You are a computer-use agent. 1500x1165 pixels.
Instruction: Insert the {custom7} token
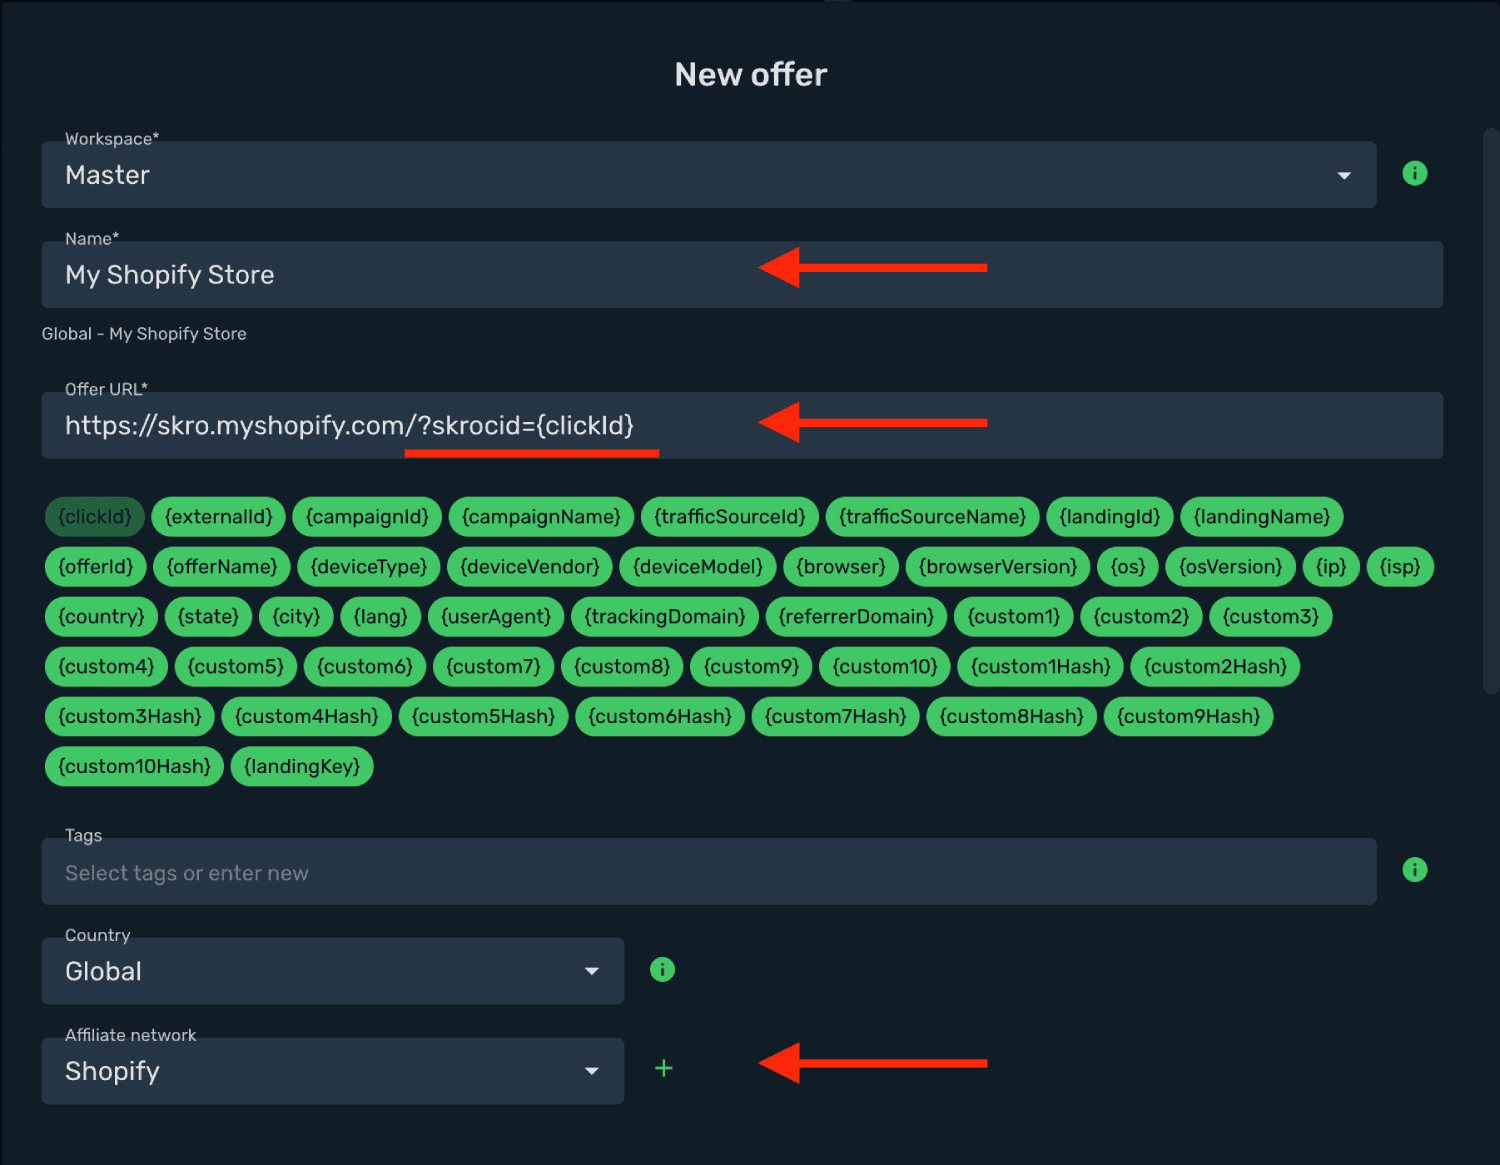(x=493, y=667)
